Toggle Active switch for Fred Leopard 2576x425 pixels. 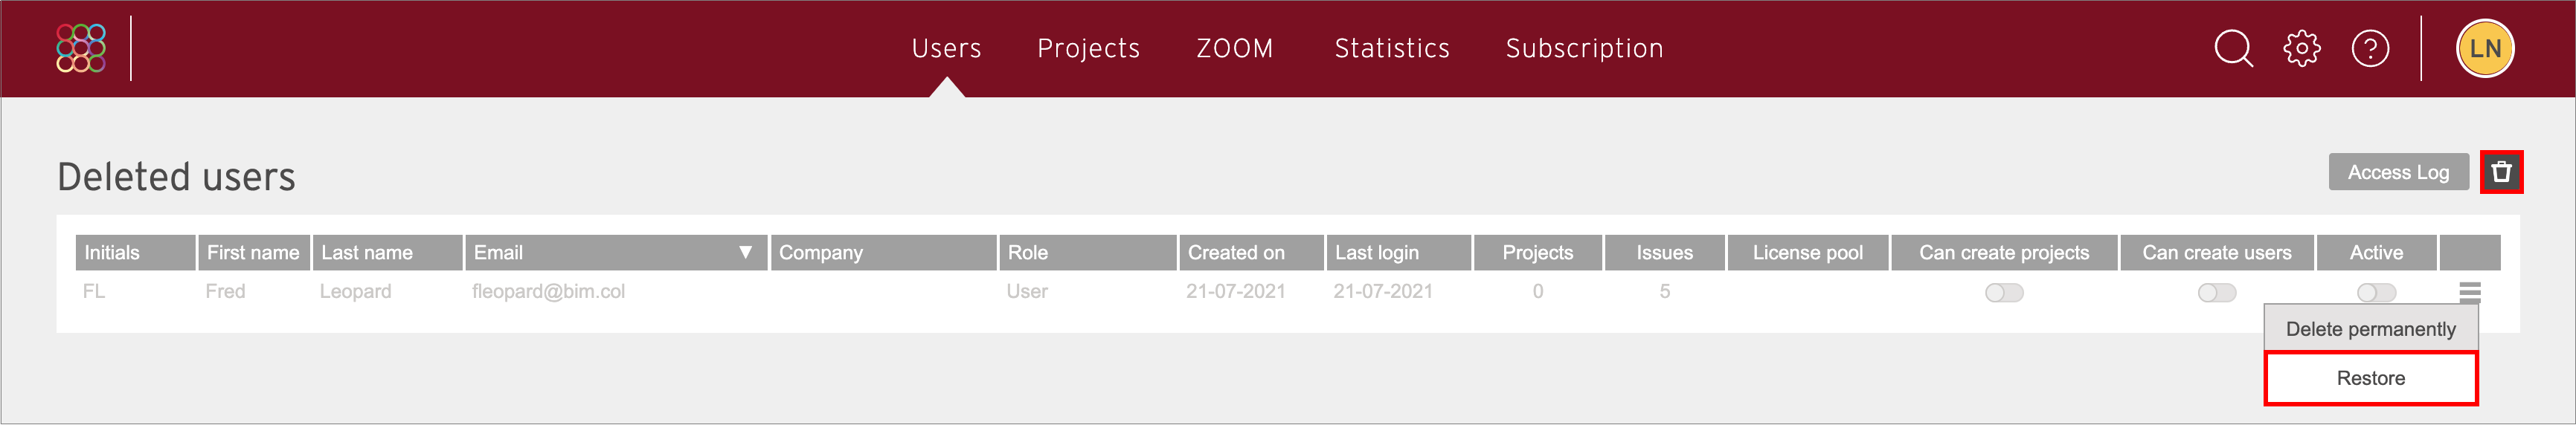[2376, 293]
